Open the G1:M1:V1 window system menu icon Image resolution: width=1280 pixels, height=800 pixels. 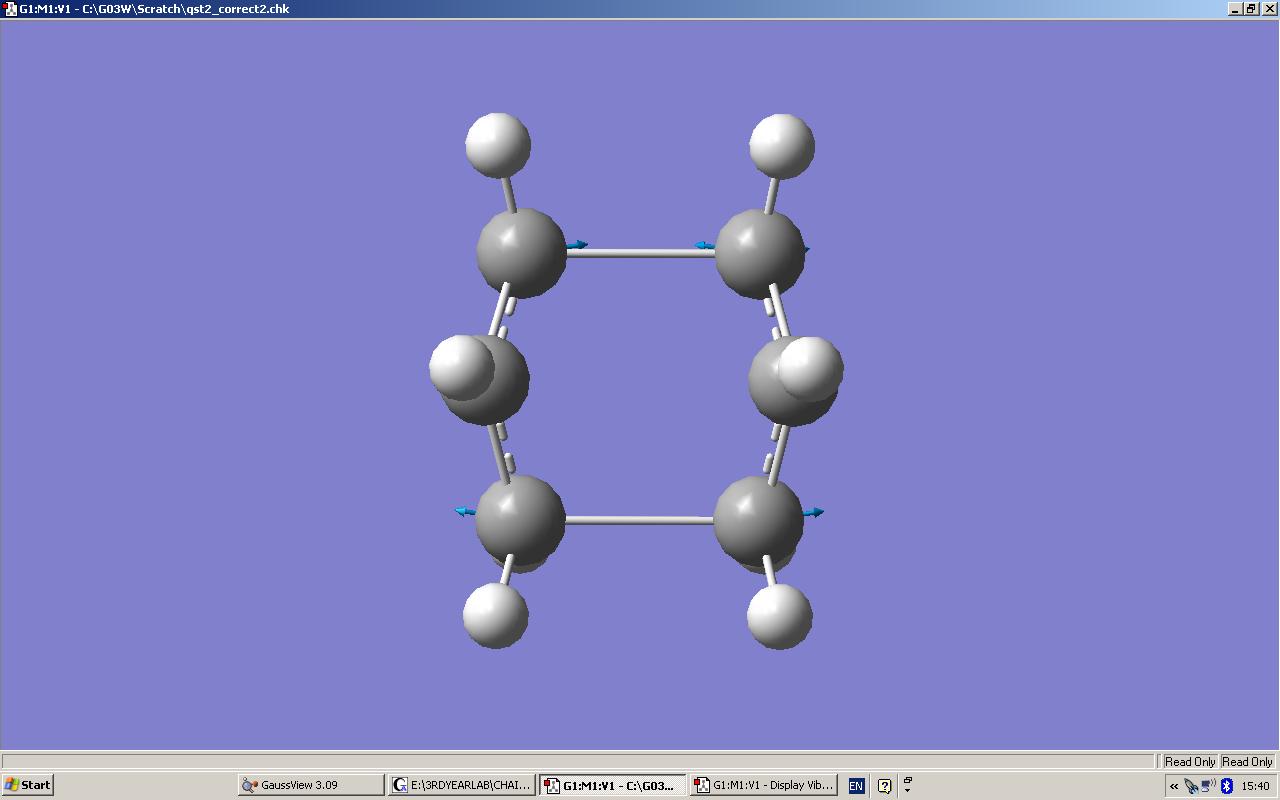click(11, 9)
